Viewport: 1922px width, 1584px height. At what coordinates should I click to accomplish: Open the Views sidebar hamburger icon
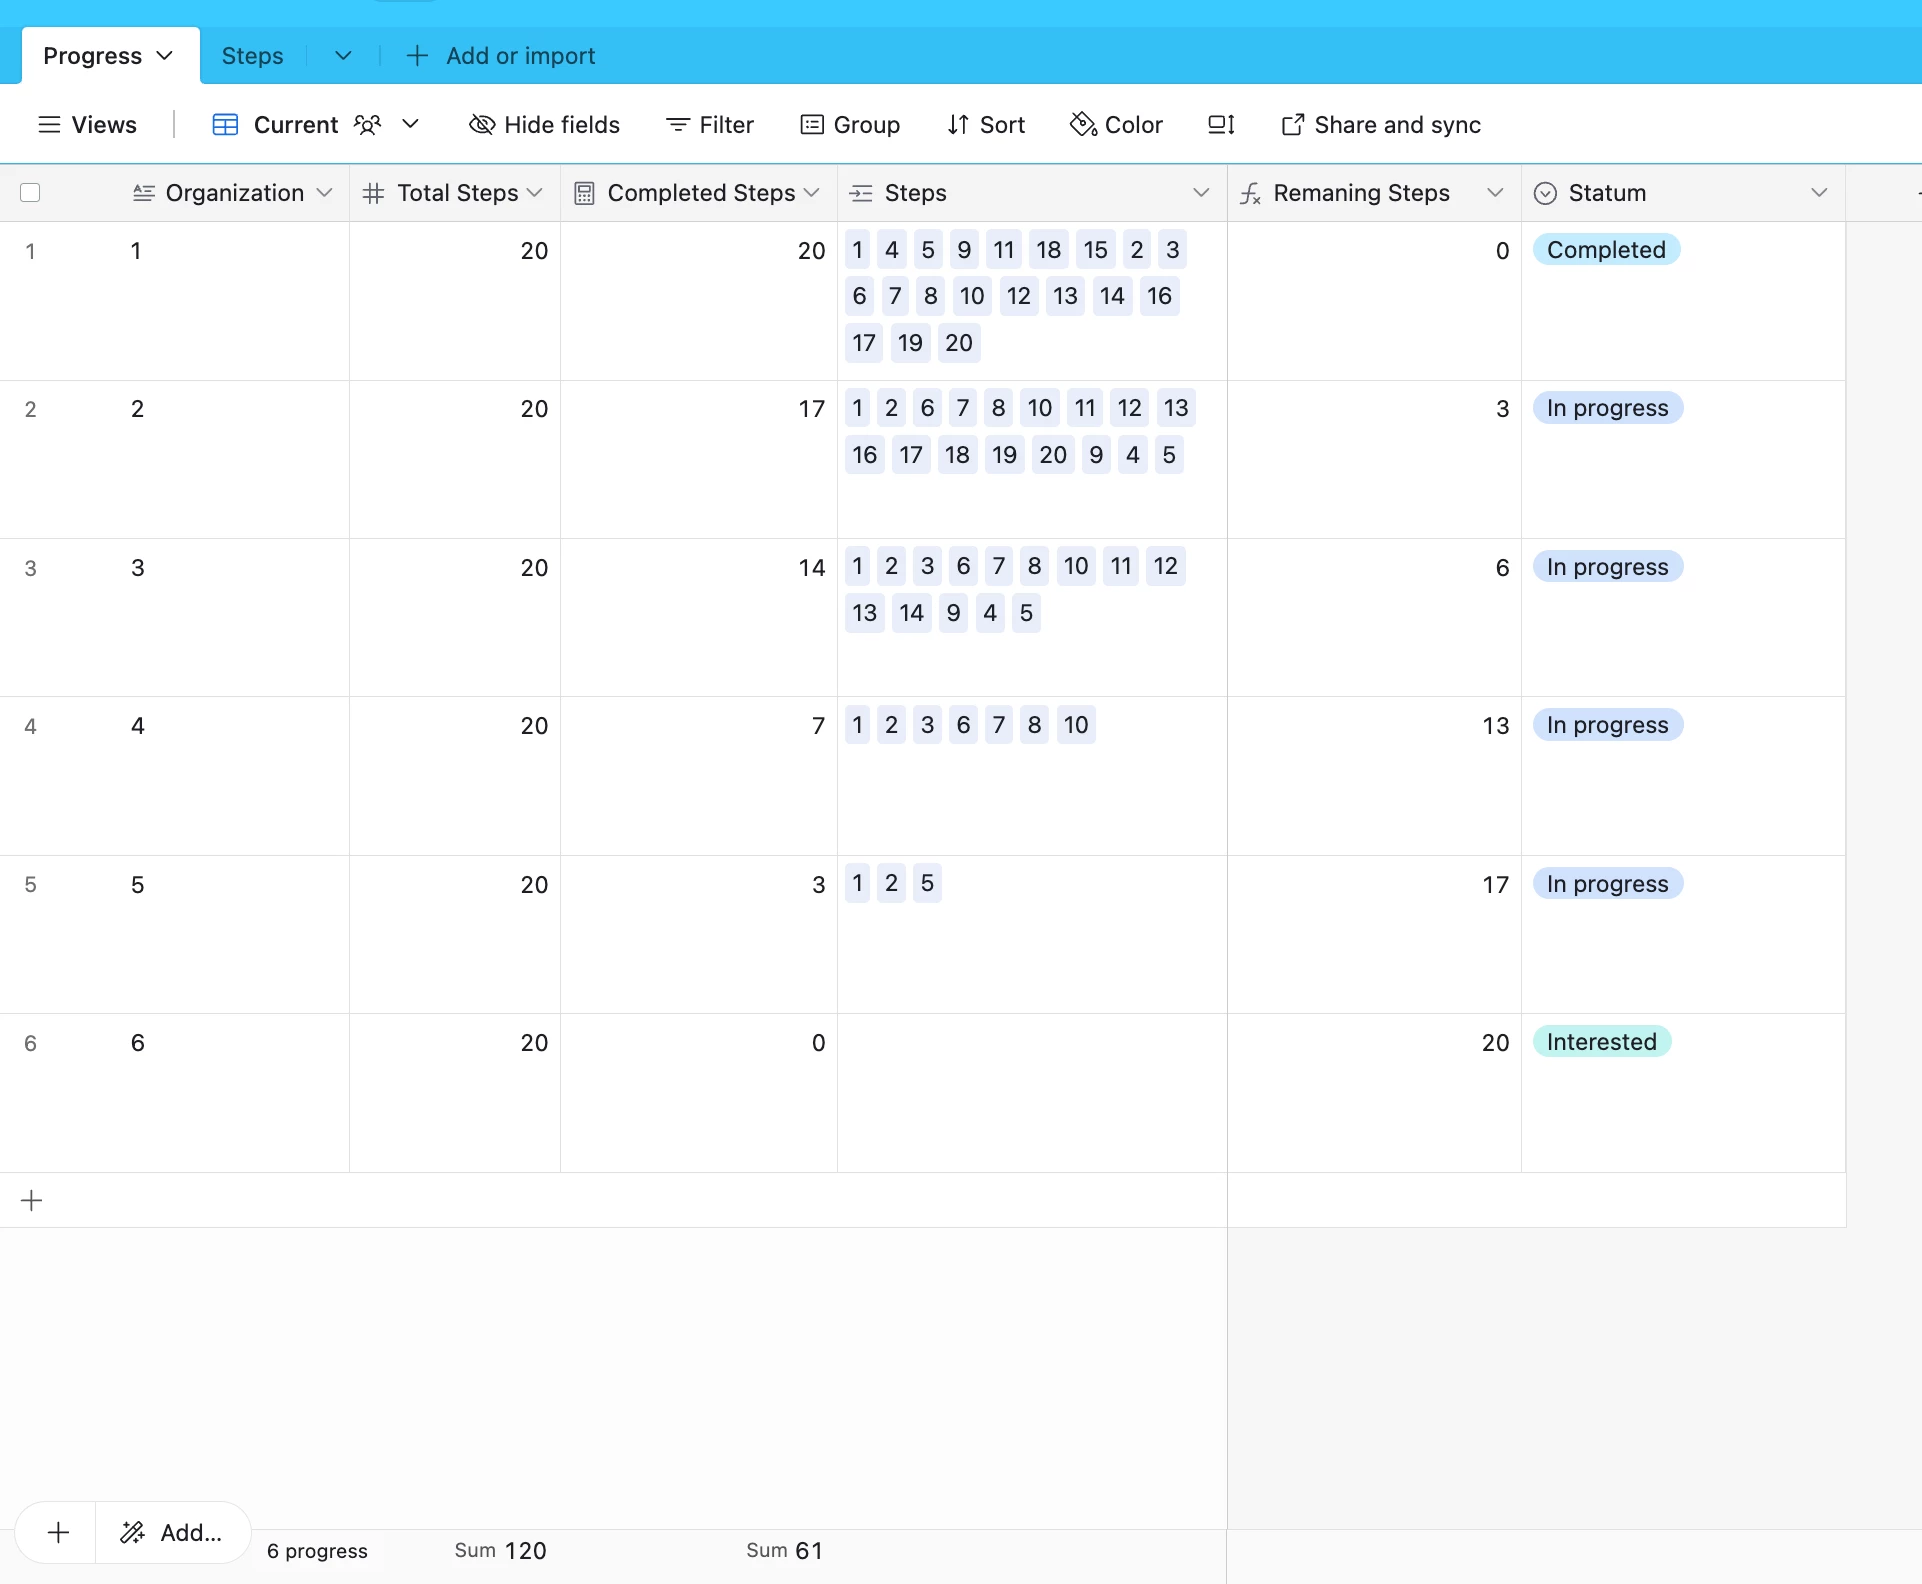pos(49,125)
